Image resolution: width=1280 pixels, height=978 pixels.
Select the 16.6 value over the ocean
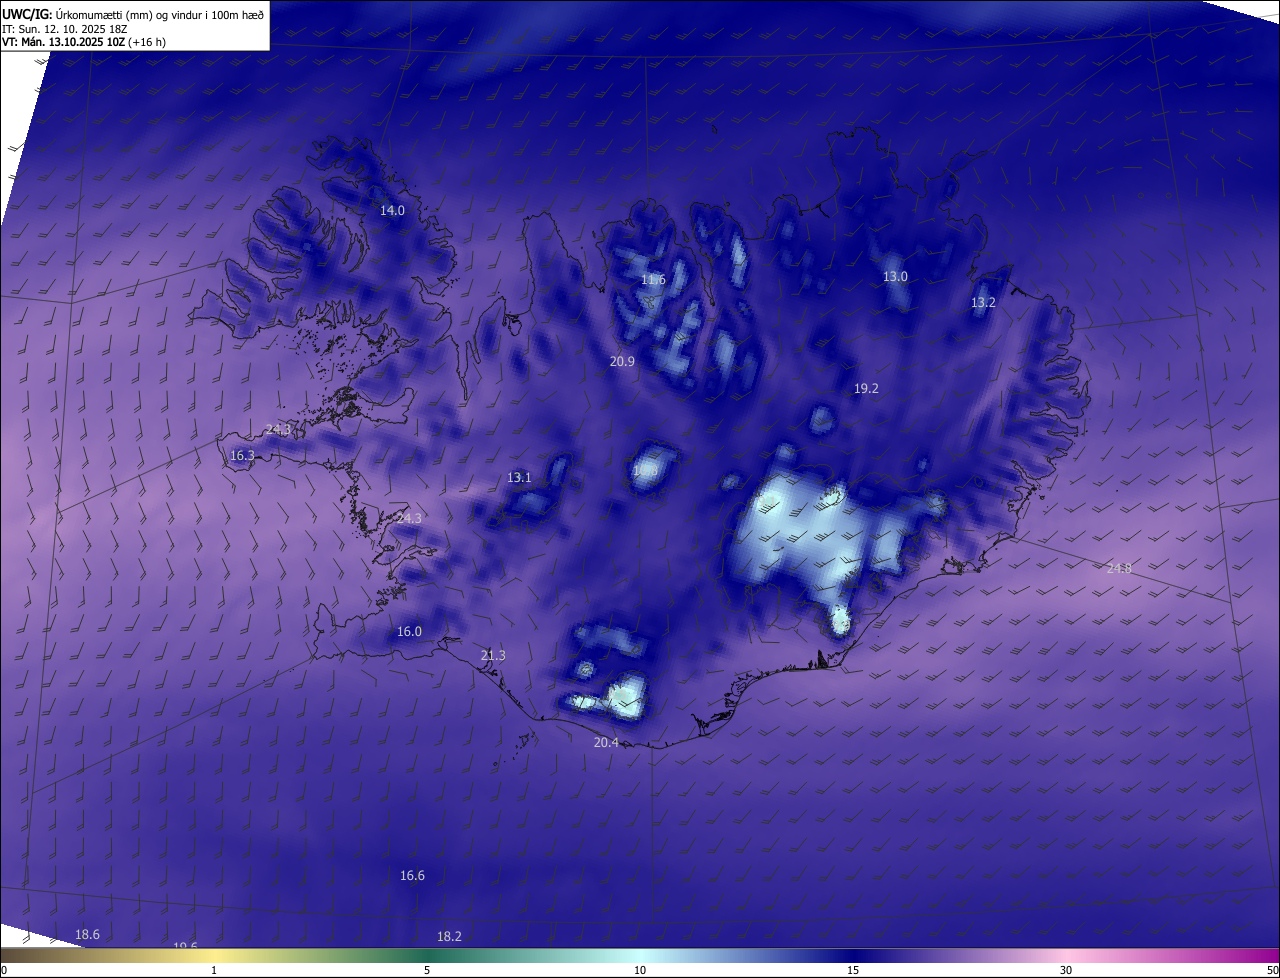coord(412,876)
